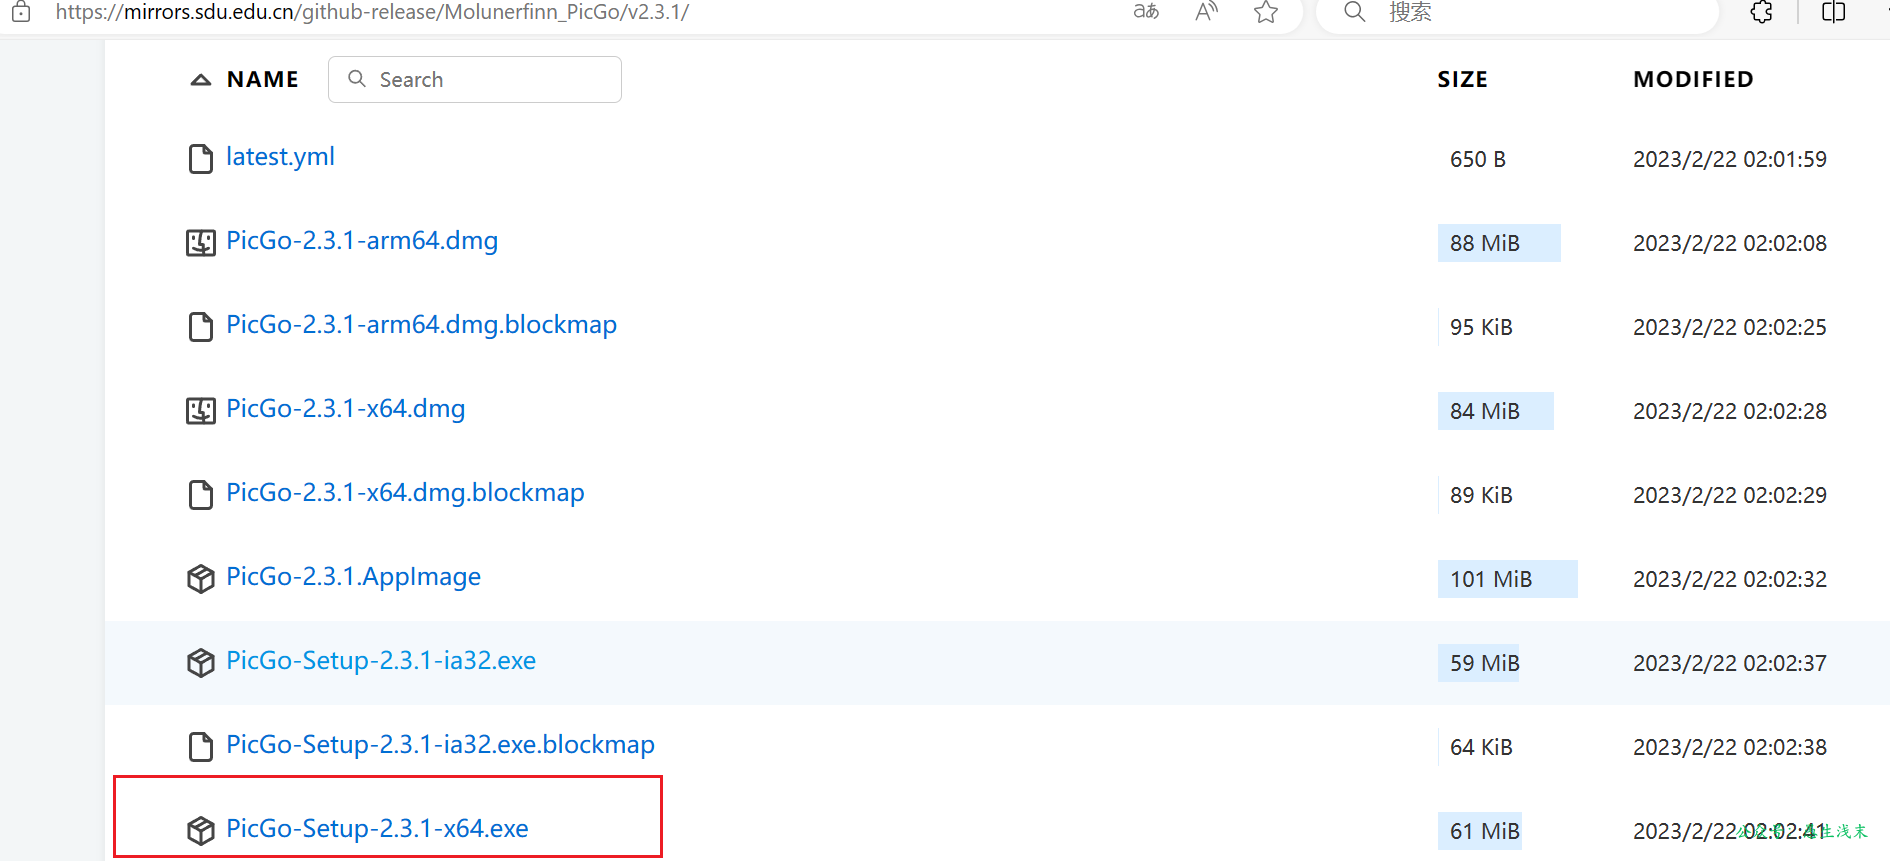Select the 64 KiB size cell
Screen dimensions: 1890x861
[1481, 747]
